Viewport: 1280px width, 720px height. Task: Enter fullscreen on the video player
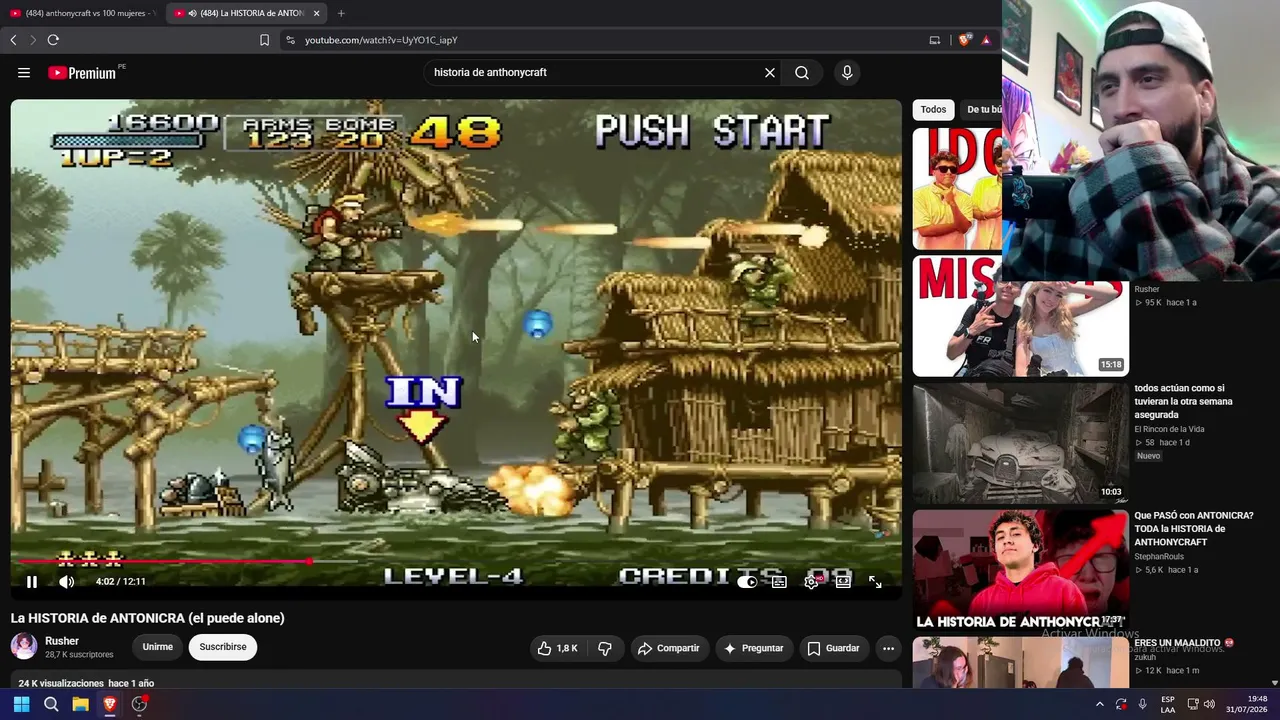[875, 581]
